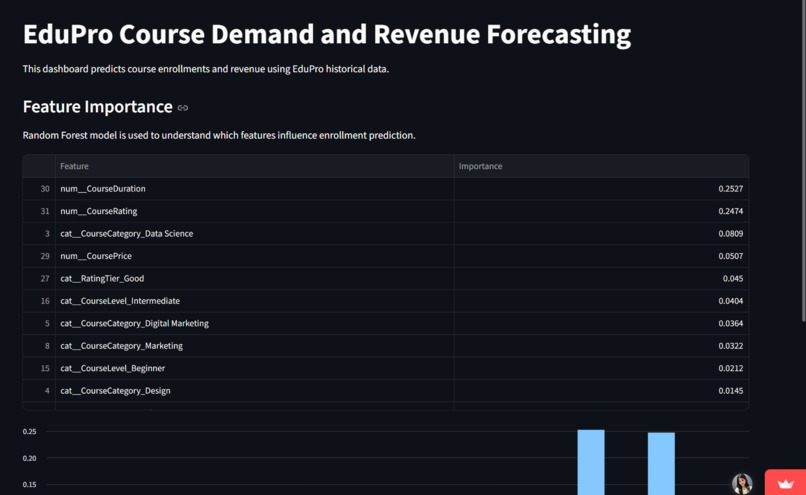Click the tallest blue bar in the chart
Viewport: 806px width, 495px height.
tap(591, 462)
